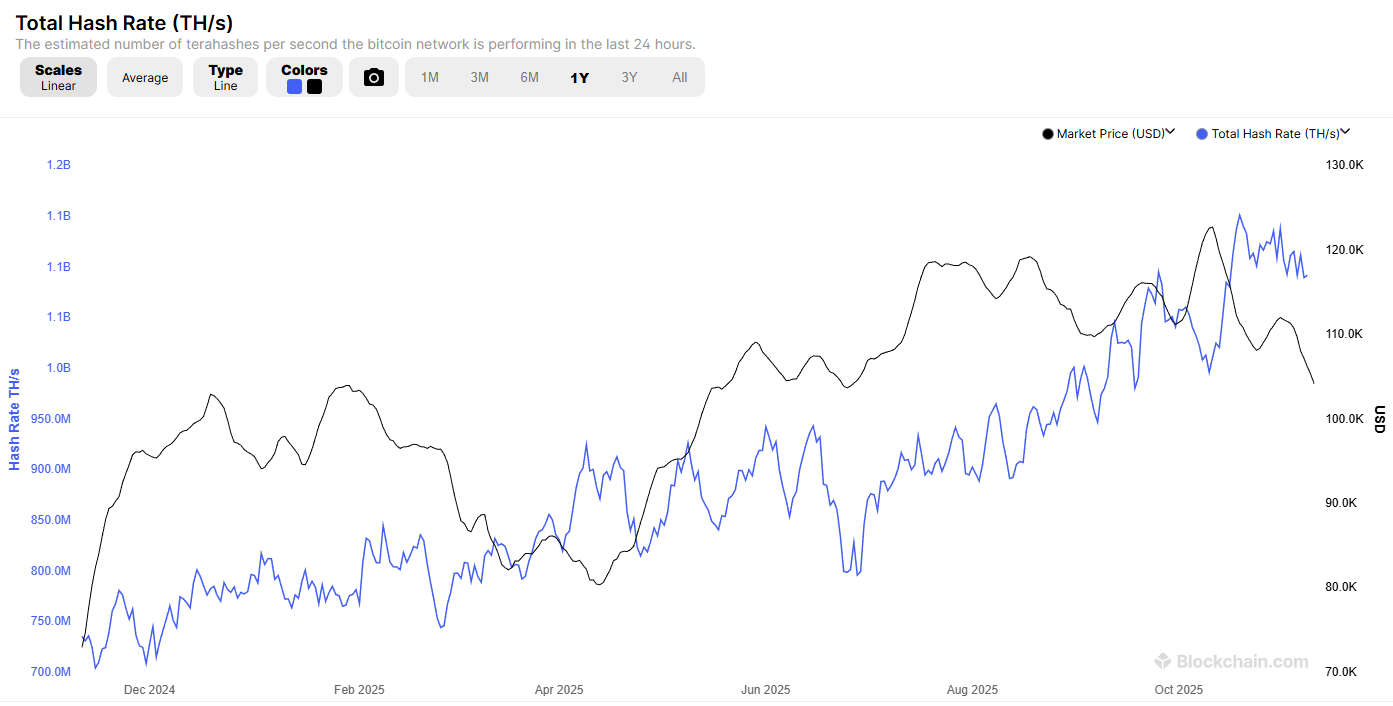Click the camera screenshot icon
Screen dimensions: 1393x706
coord(374,77)
